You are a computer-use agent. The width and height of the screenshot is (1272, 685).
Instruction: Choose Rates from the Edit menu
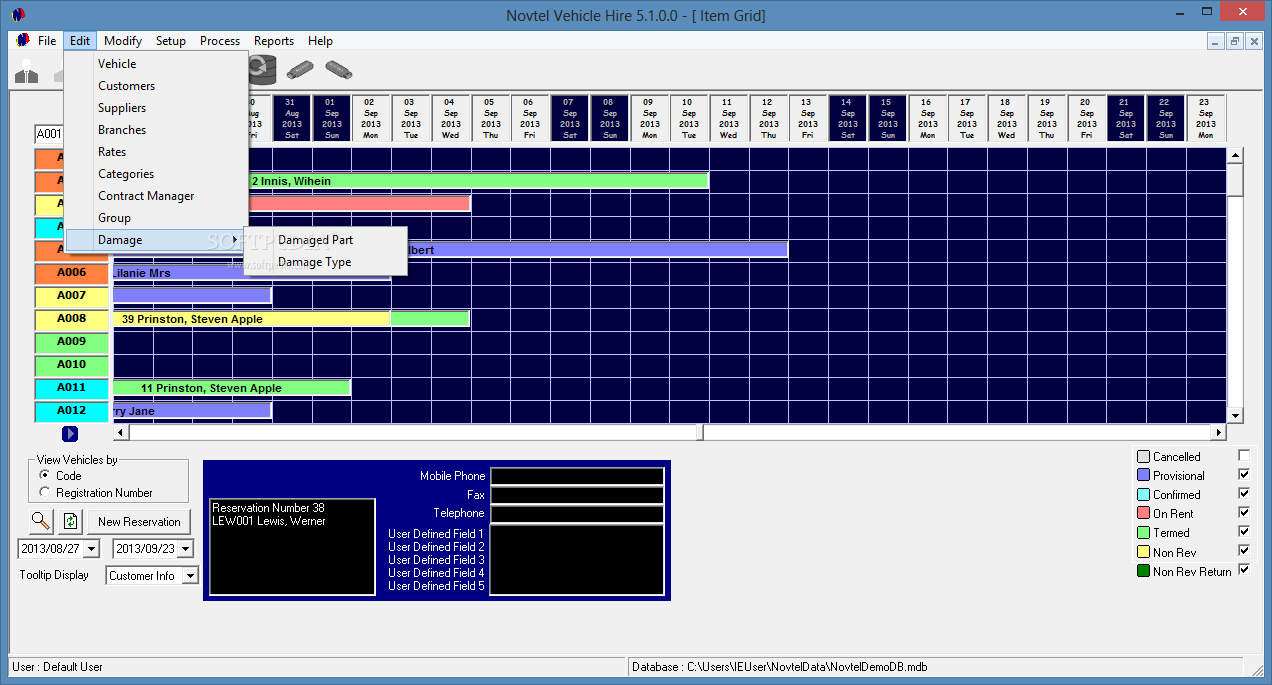click(156, 152)
